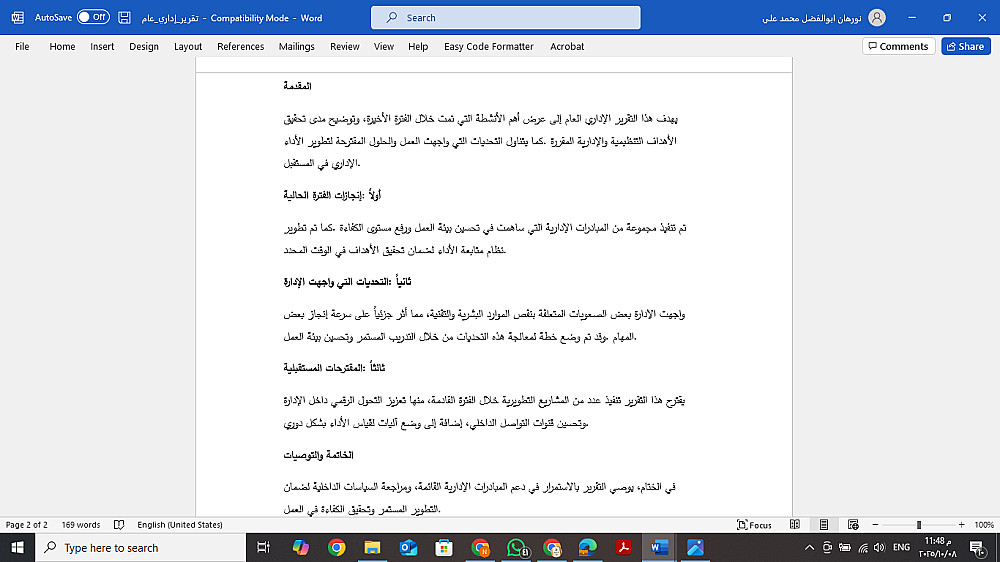Click the heading ثالثاً: المقترحات المستقبلية

pyautogui.click(x=334, y=368)
